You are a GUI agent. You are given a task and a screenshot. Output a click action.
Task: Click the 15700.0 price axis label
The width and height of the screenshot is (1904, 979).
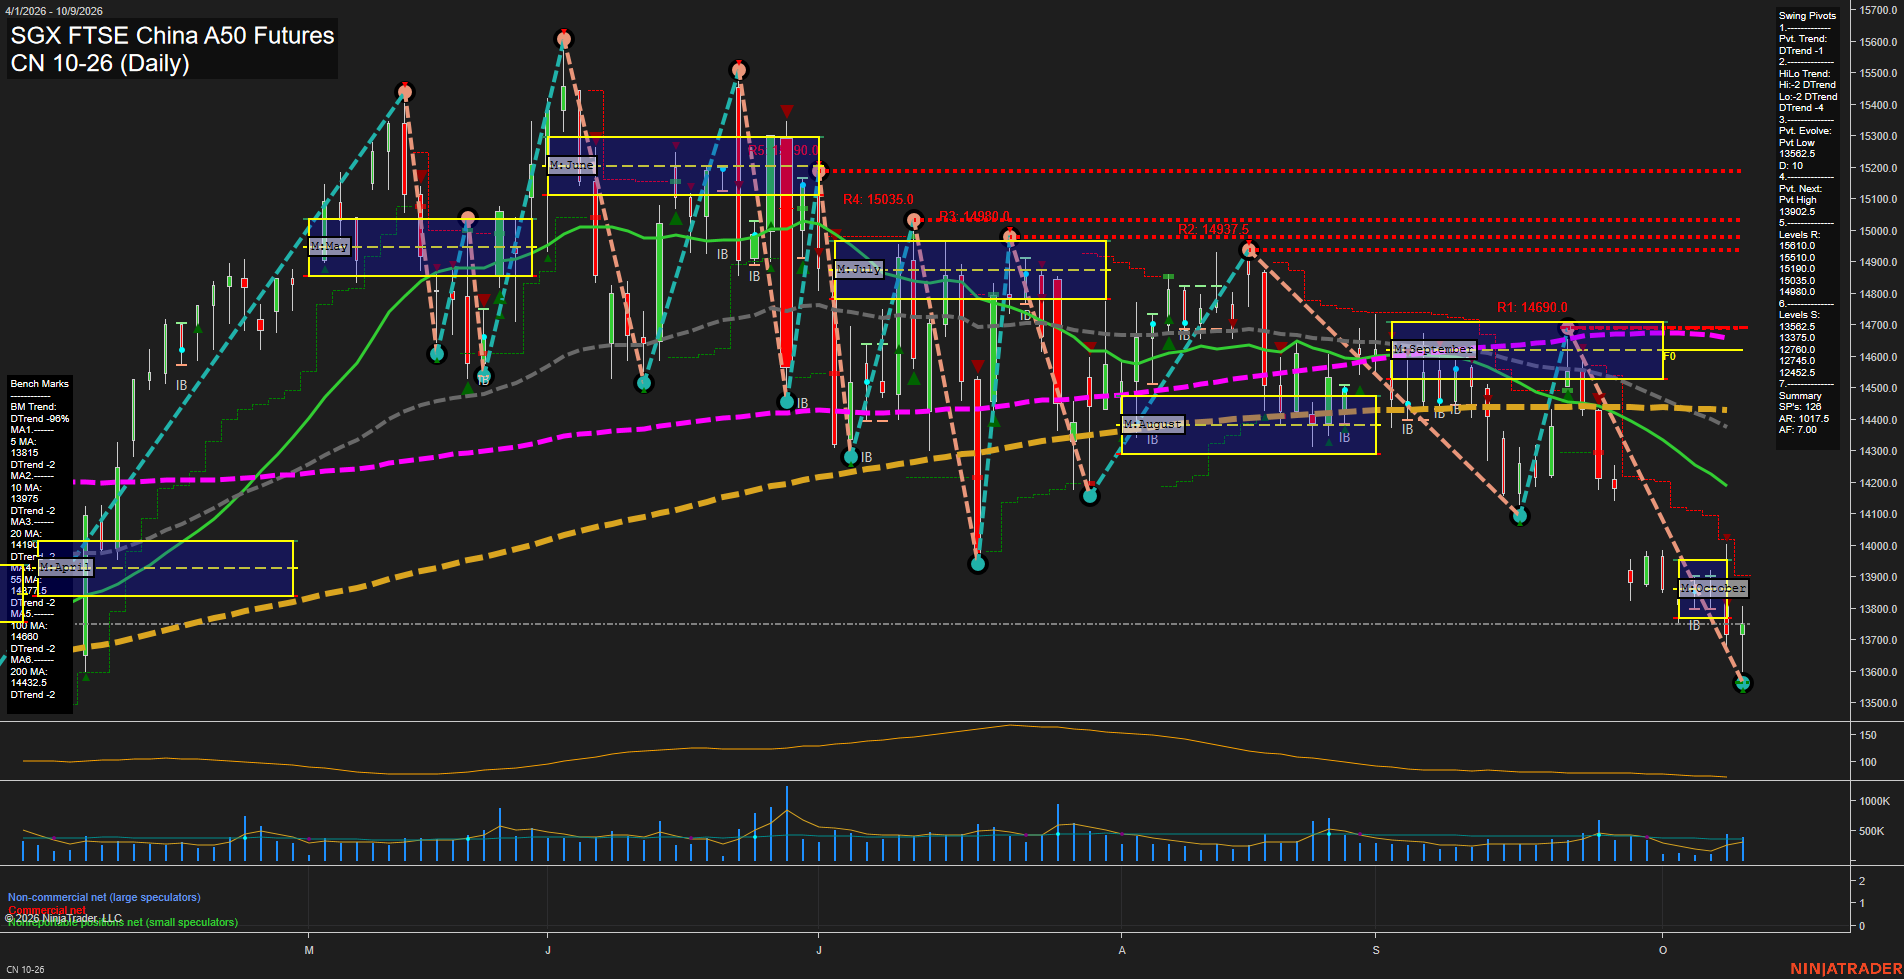(x=1878, y=10)
